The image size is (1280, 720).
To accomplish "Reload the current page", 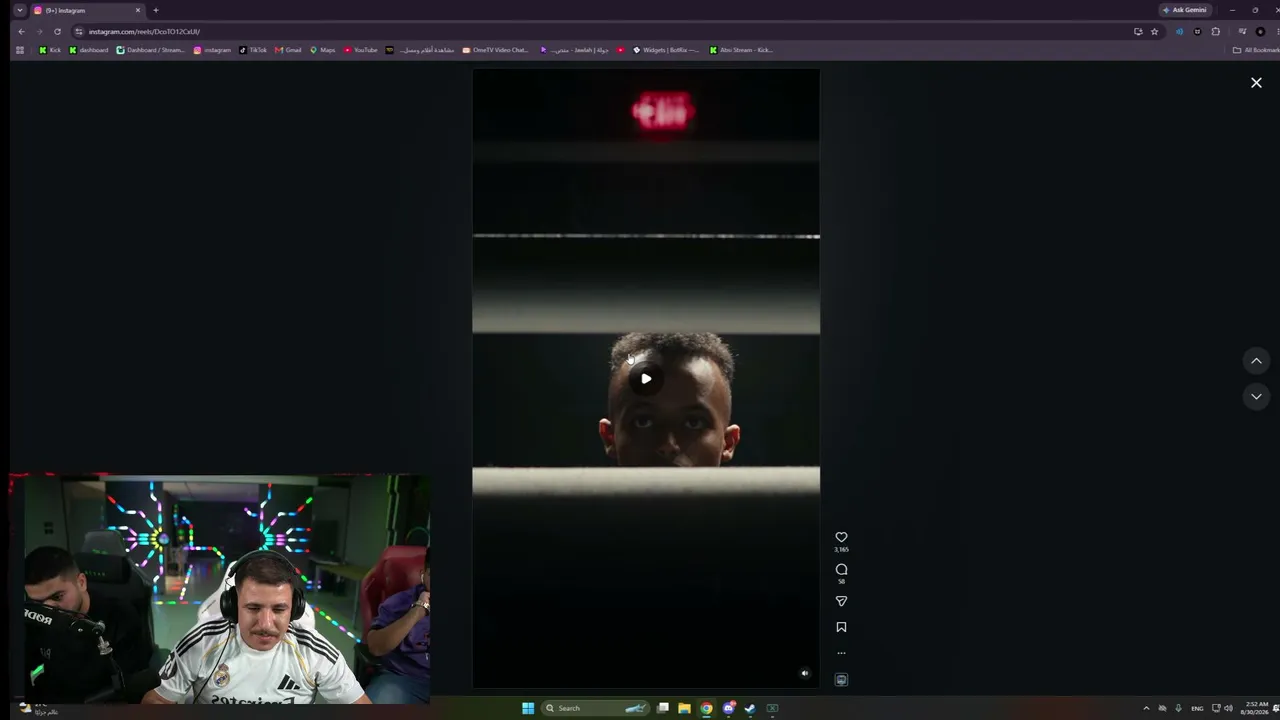I will click(x=57, y=31).
